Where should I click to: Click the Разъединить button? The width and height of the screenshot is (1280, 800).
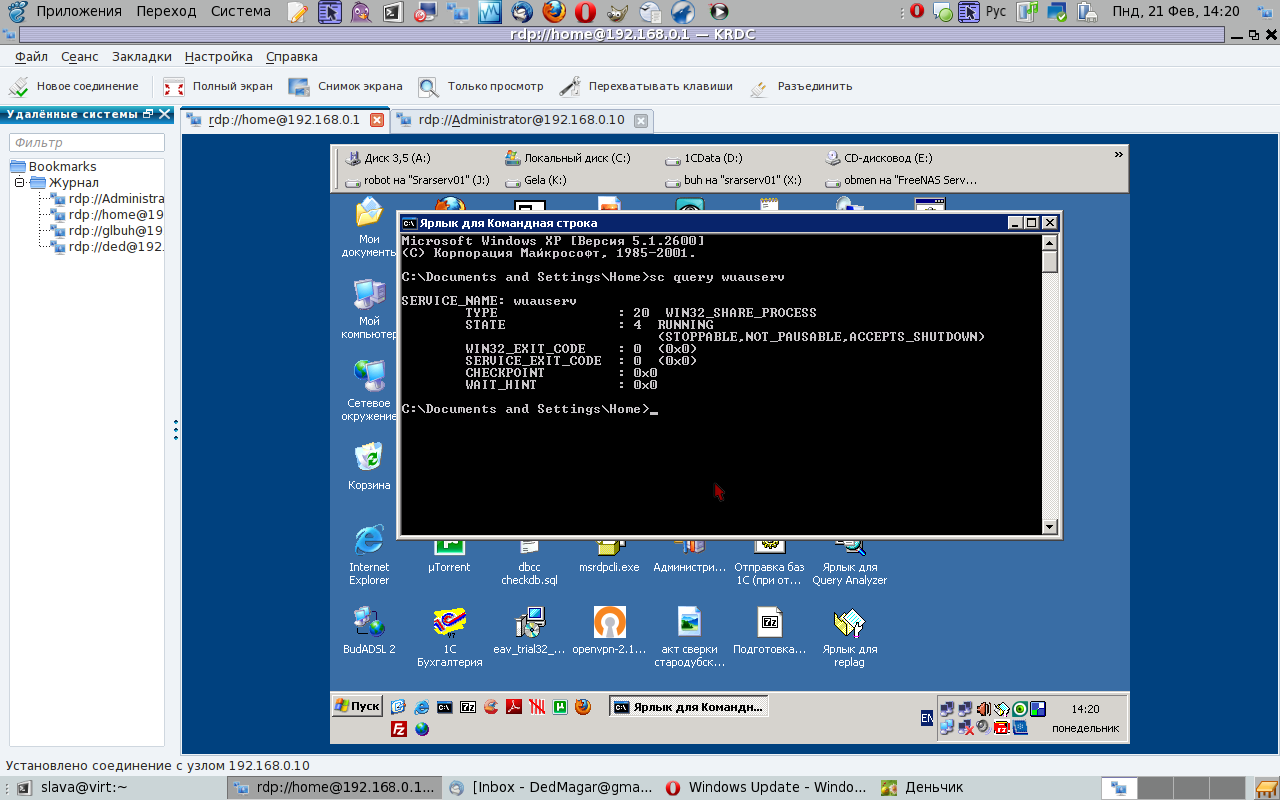click(801, 87)
